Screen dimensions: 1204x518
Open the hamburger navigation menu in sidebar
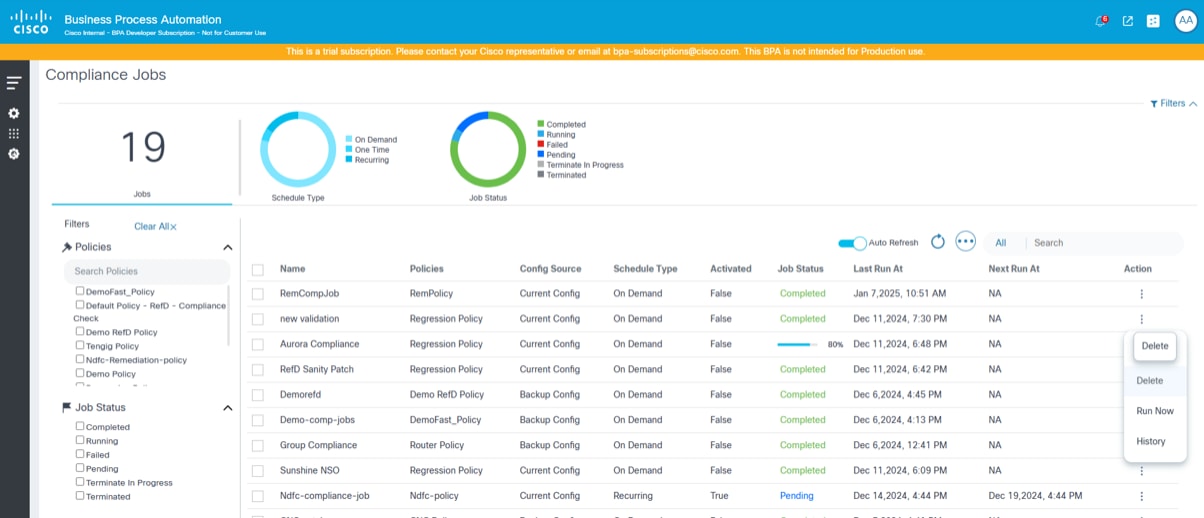coord(13,83)
